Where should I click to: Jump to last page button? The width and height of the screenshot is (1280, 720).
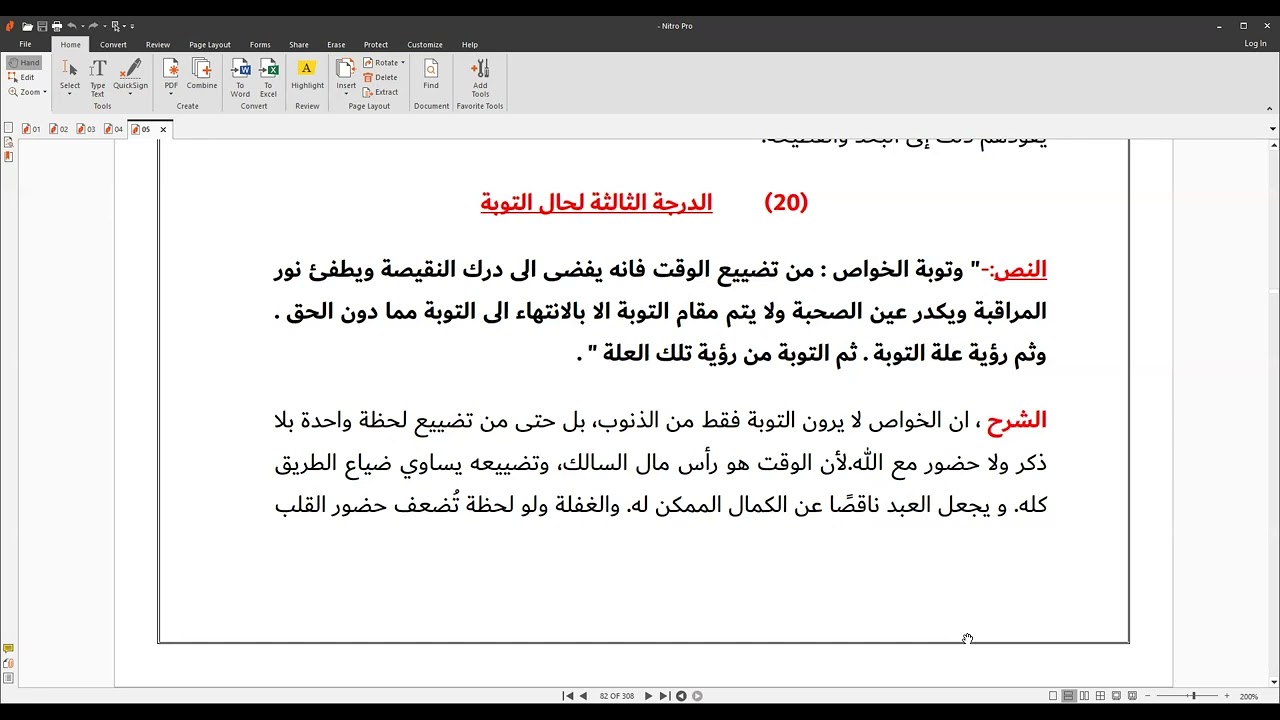[x=664, y=696]
